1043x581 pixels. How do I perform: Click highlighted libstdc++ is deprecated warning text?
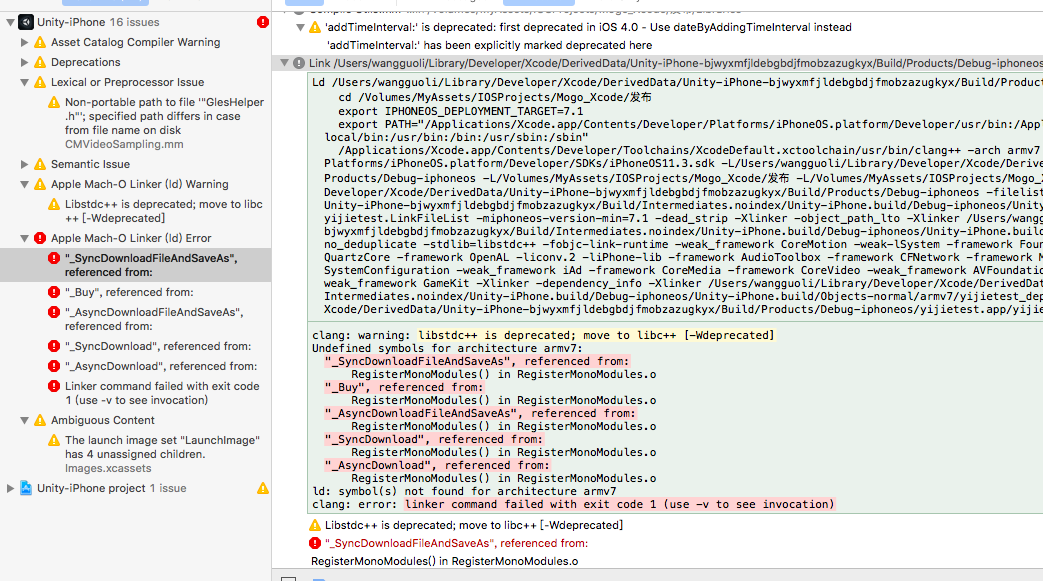[596, 335]
